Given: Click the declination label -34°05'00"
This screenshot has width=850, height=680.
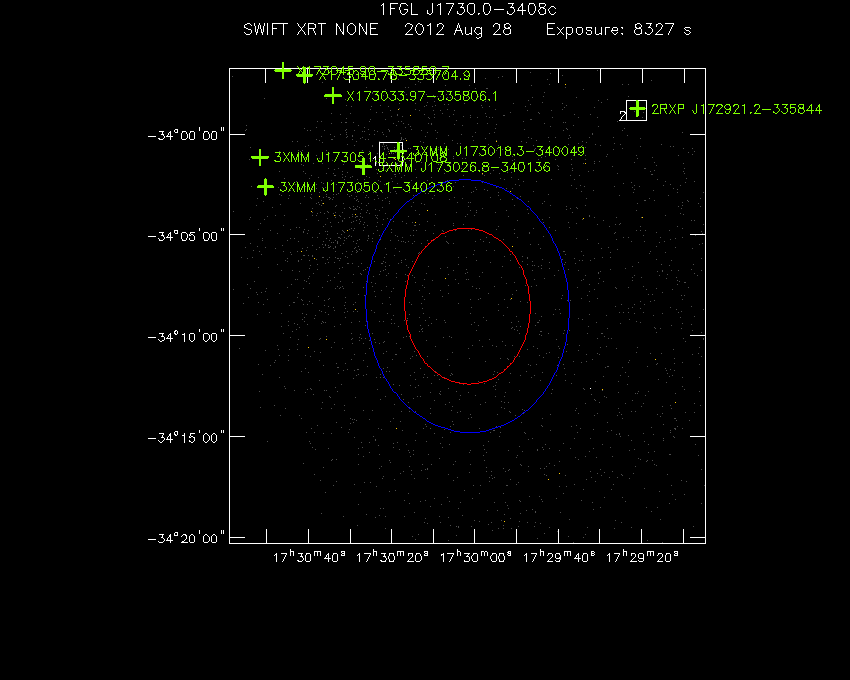Looking at the screenshot, I should (186, 236).
